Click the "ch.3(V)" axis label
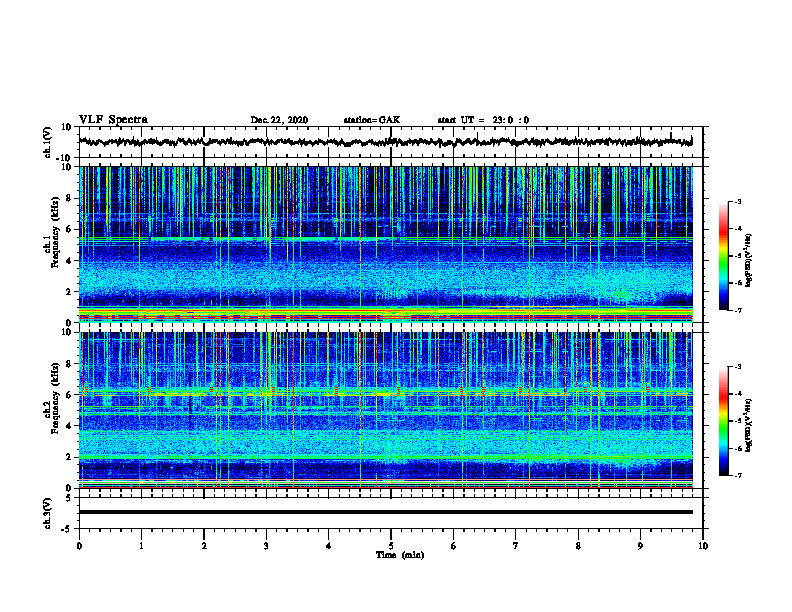Image resolution: width=792 pixels, height=612 pixels. tap(47, 513)
